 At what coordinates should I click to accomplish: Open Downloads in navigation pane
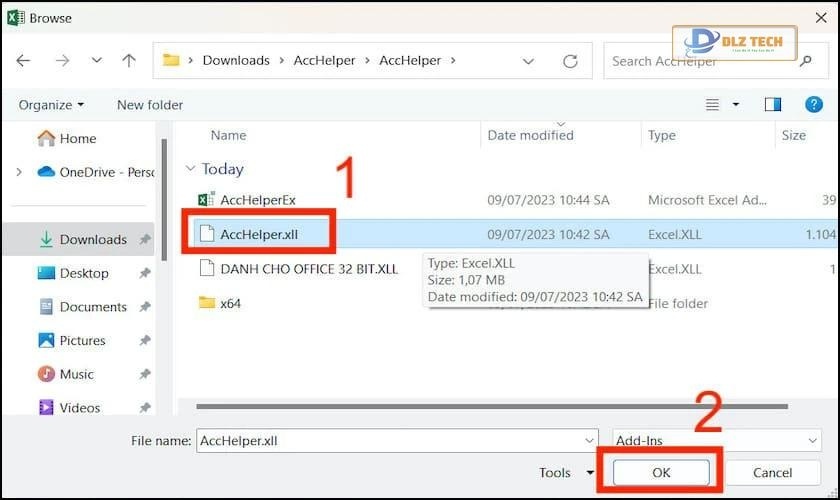pyautogui.click(x=93, y=240)
